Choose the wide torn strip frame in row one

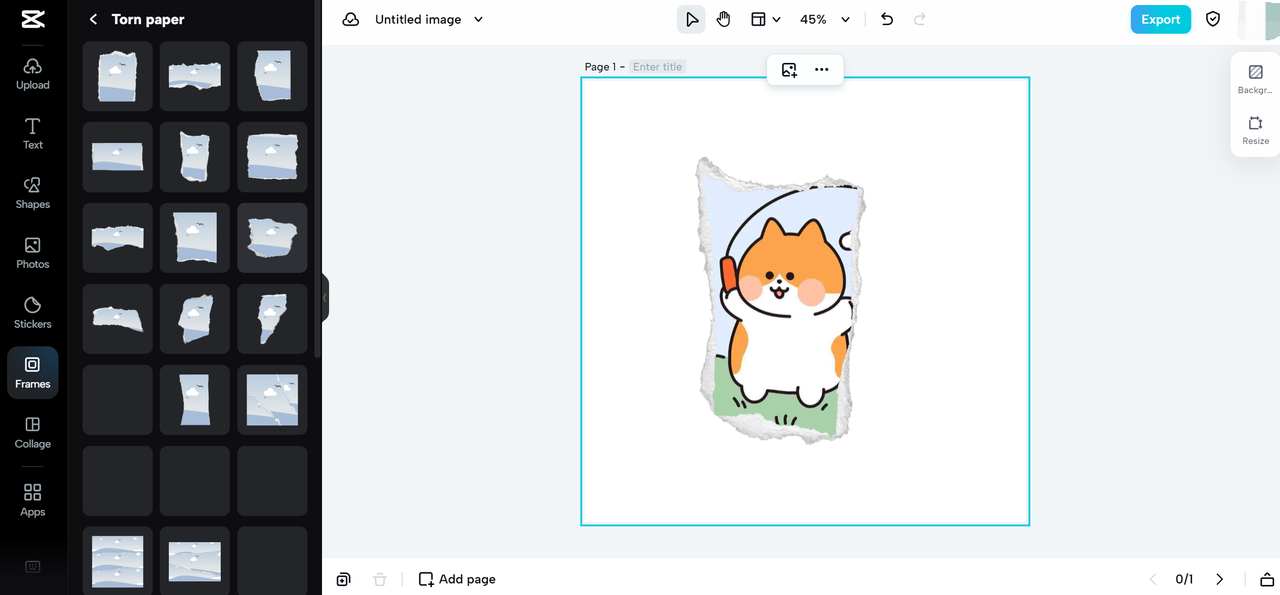point(195,76)
